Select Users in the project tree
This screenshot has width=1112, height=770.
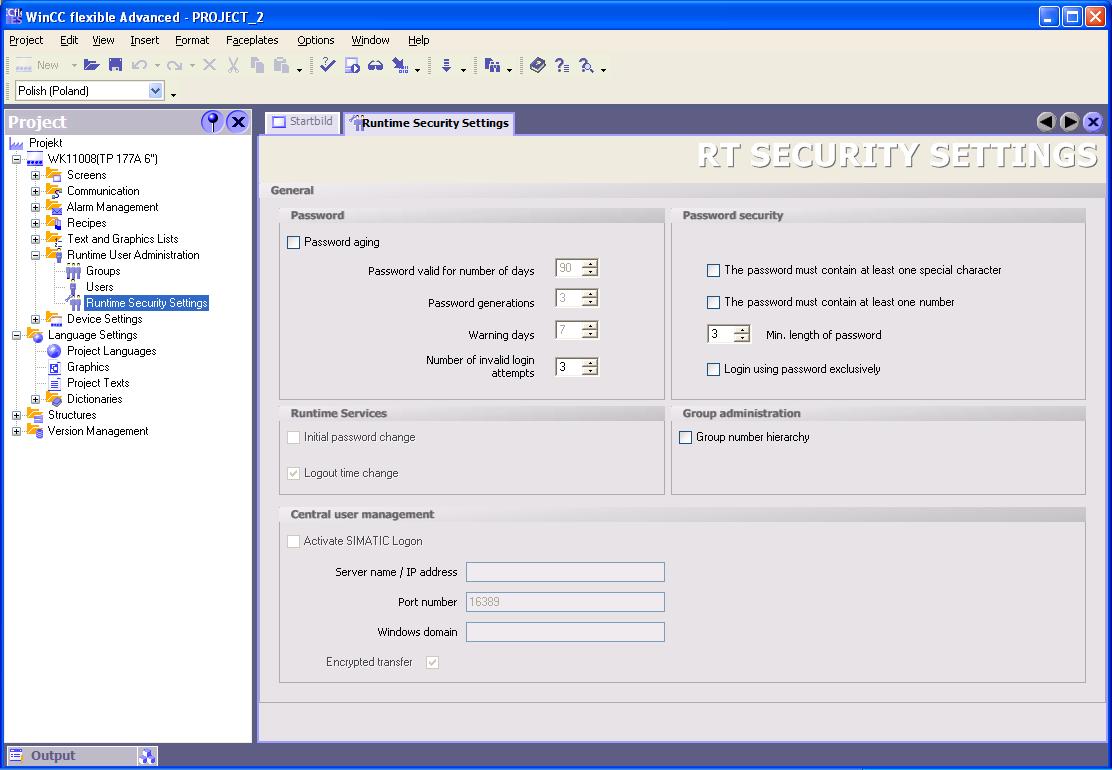99,287
